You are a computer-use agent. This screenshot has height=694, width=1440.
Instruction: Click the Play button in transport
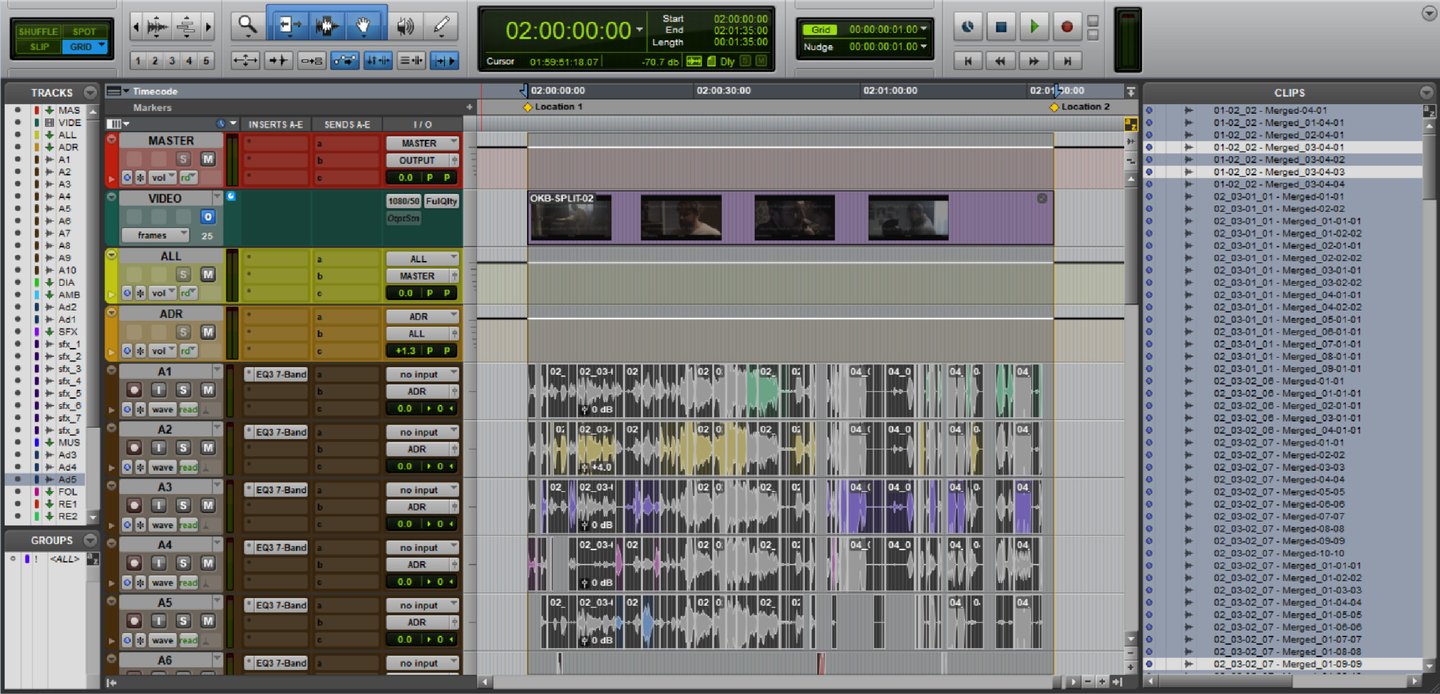point(1034,27)
